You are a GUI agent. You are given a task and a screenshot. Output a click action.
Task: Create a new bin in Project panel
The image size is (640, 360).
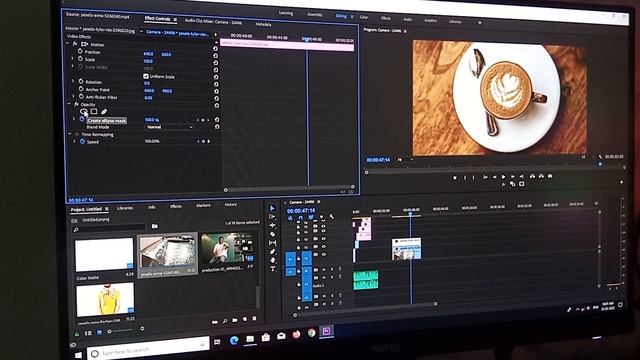point(235,320)
